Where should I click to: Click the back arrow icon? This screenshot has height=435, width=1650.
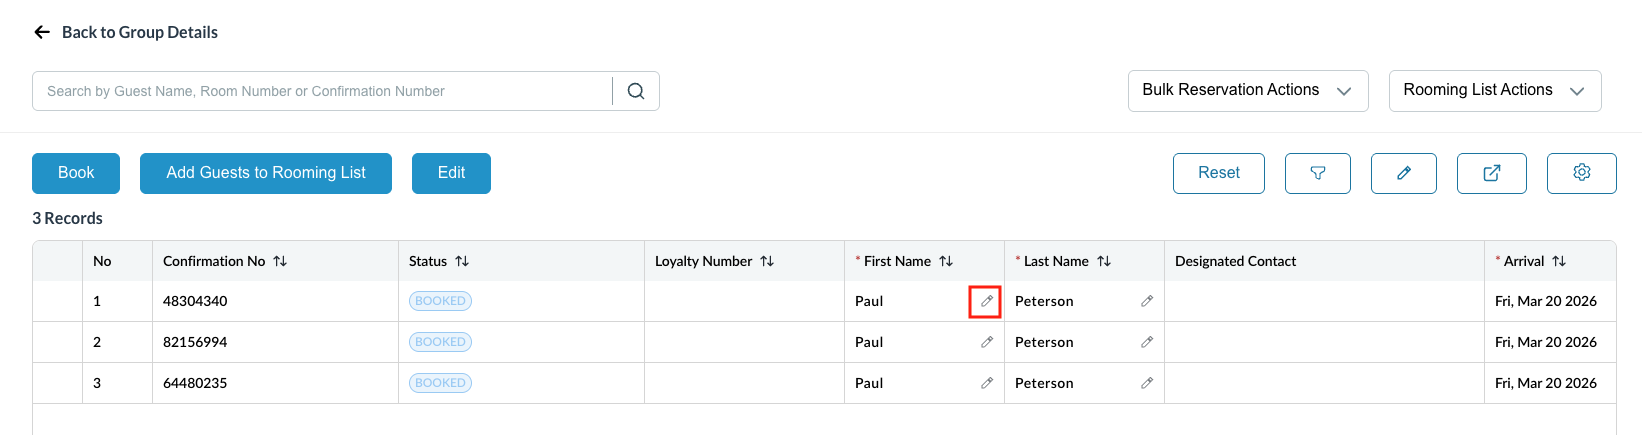(42, 32)
